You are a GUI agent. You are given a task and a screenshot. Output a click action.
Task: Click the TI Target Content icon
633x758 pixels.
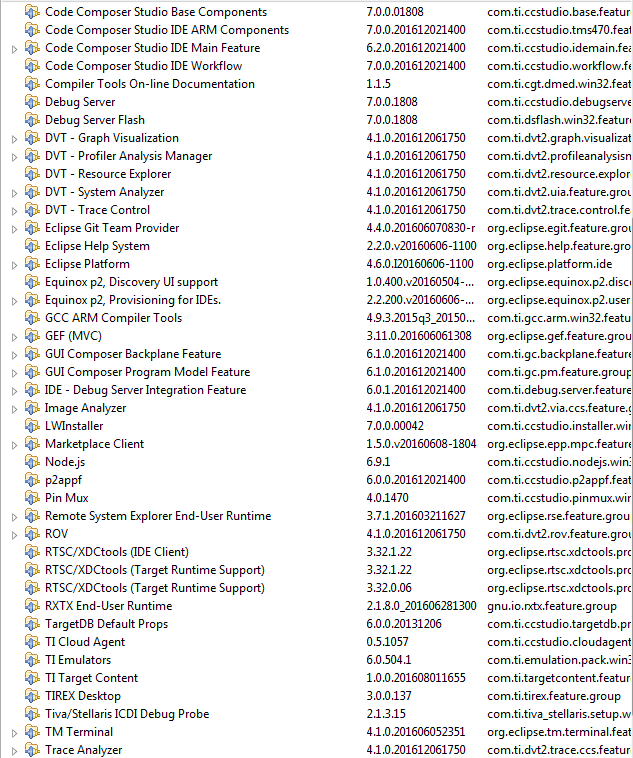(32, 678)
